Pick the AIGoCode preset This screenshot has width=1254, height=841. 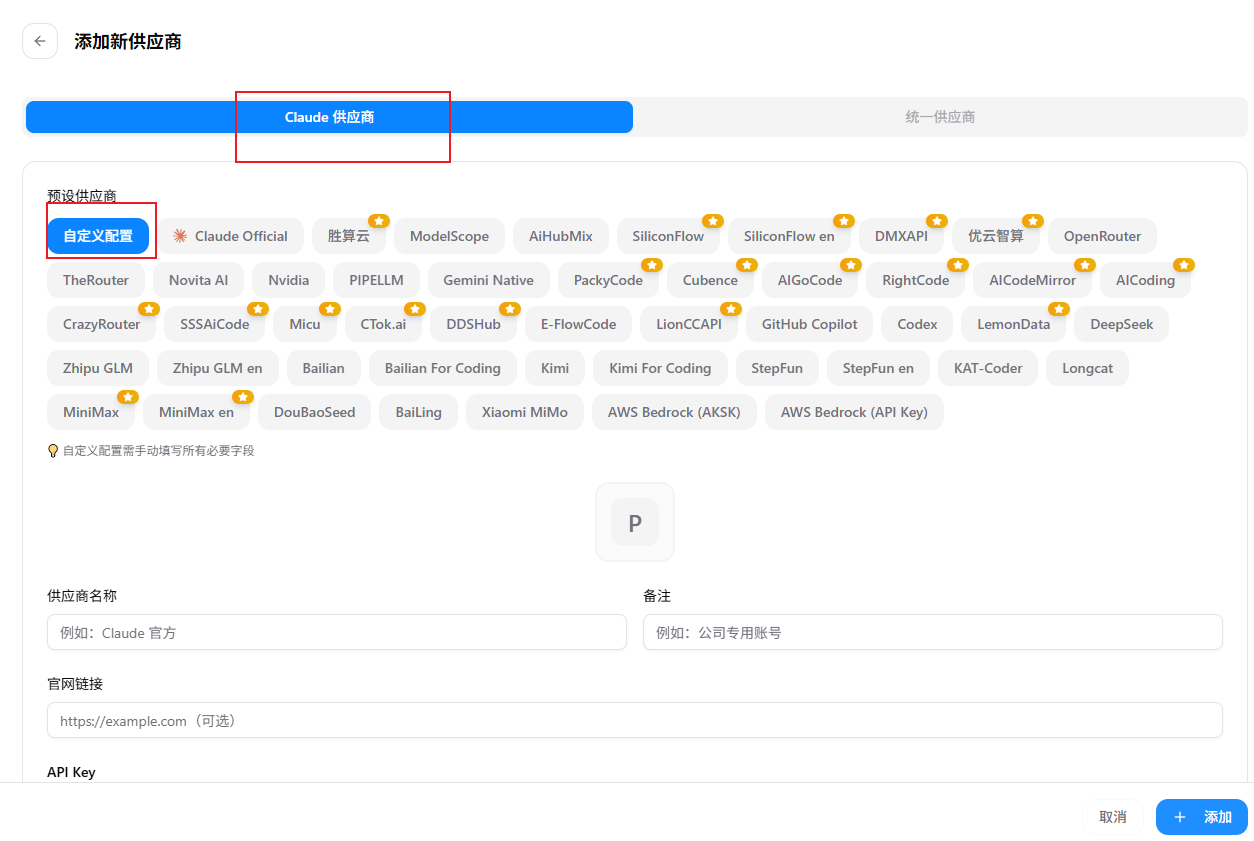810,280
